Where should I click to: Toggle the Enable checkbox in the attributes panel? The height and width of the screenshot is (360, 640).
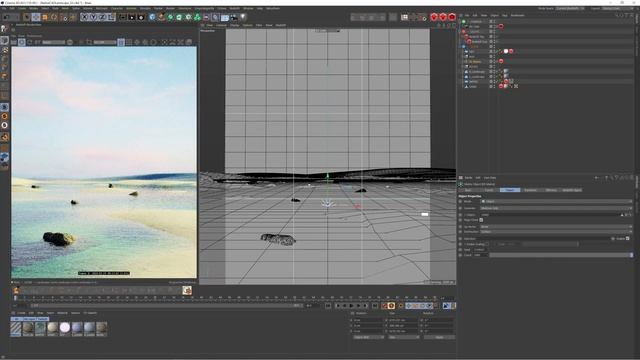click(628, 238)
